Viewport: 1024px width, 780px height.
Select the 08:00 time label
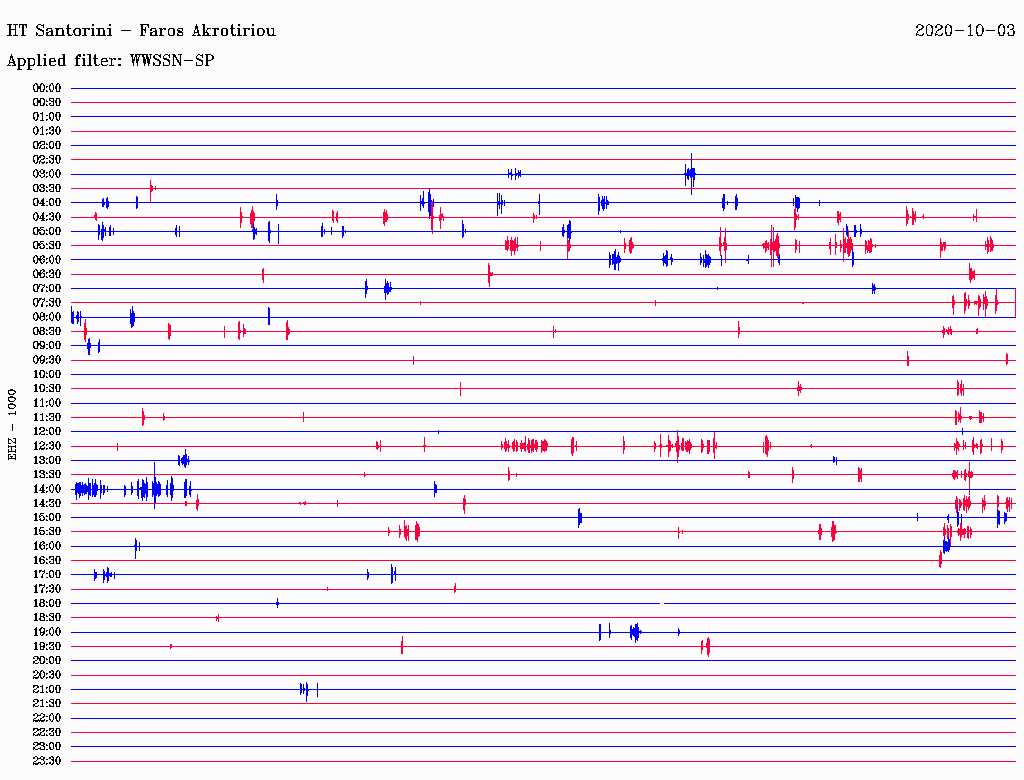click(46, 317)
